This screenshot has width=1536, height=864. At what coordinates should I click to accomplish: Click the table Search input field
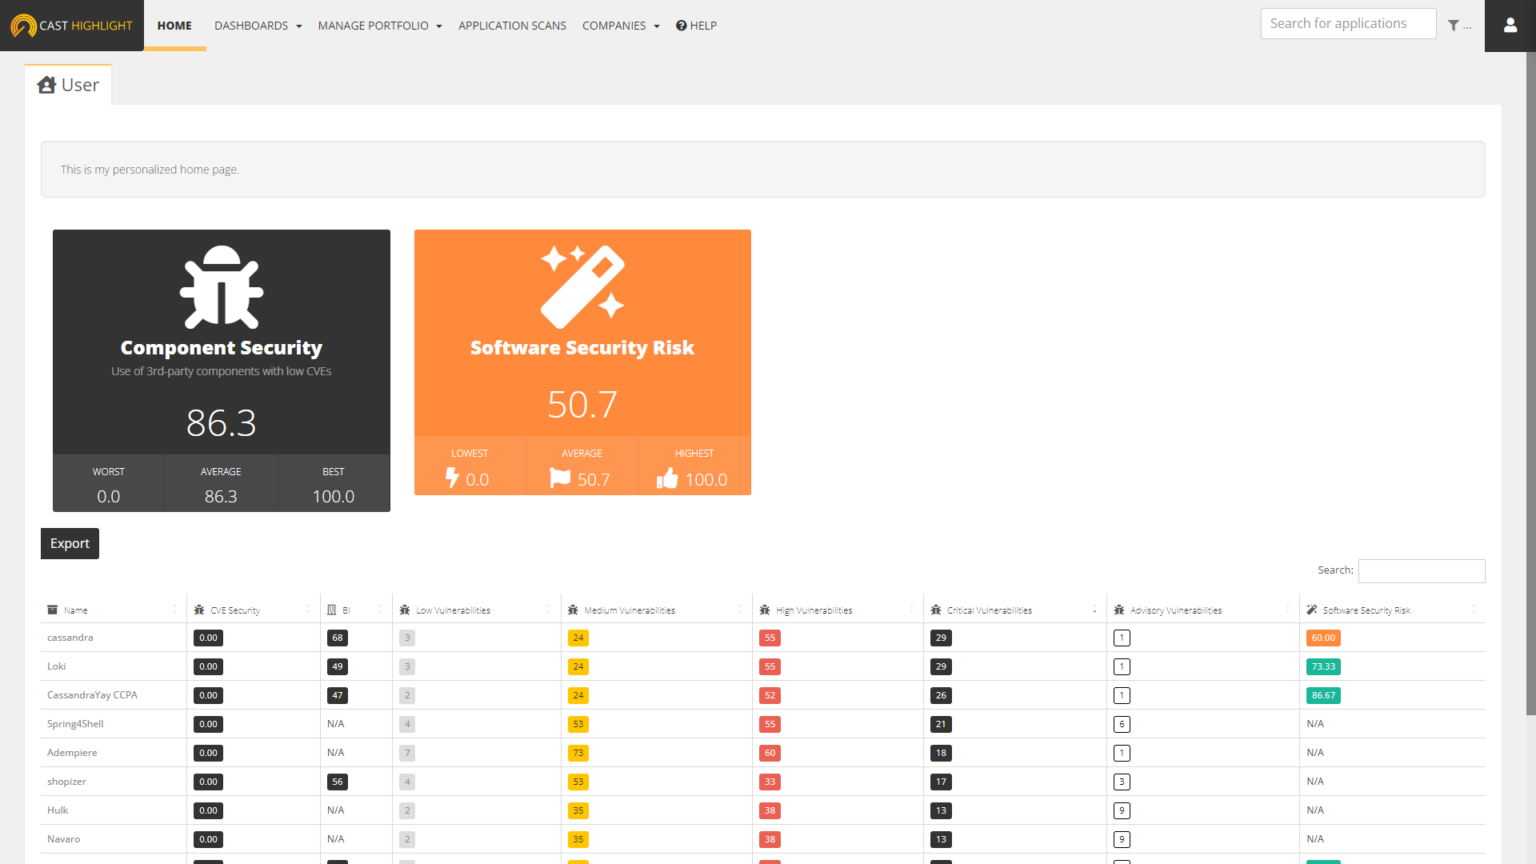[x=1421, y=570]
